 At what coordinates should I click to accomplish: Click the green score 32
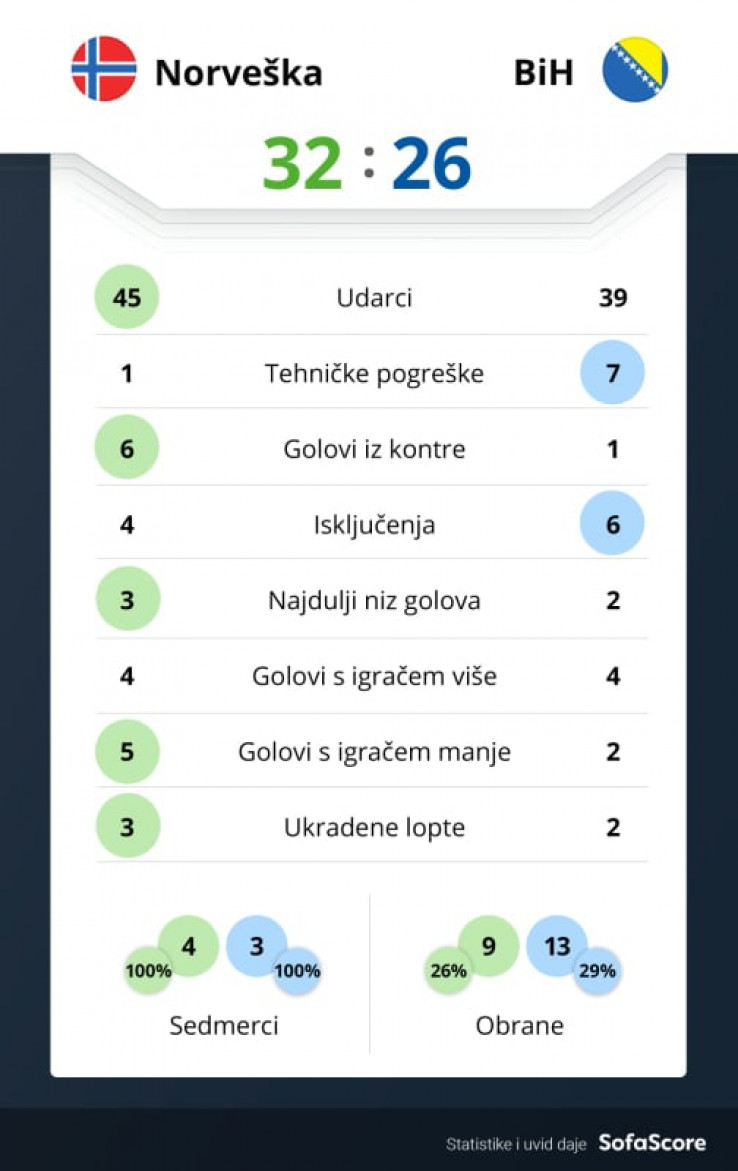click(302, 164)
